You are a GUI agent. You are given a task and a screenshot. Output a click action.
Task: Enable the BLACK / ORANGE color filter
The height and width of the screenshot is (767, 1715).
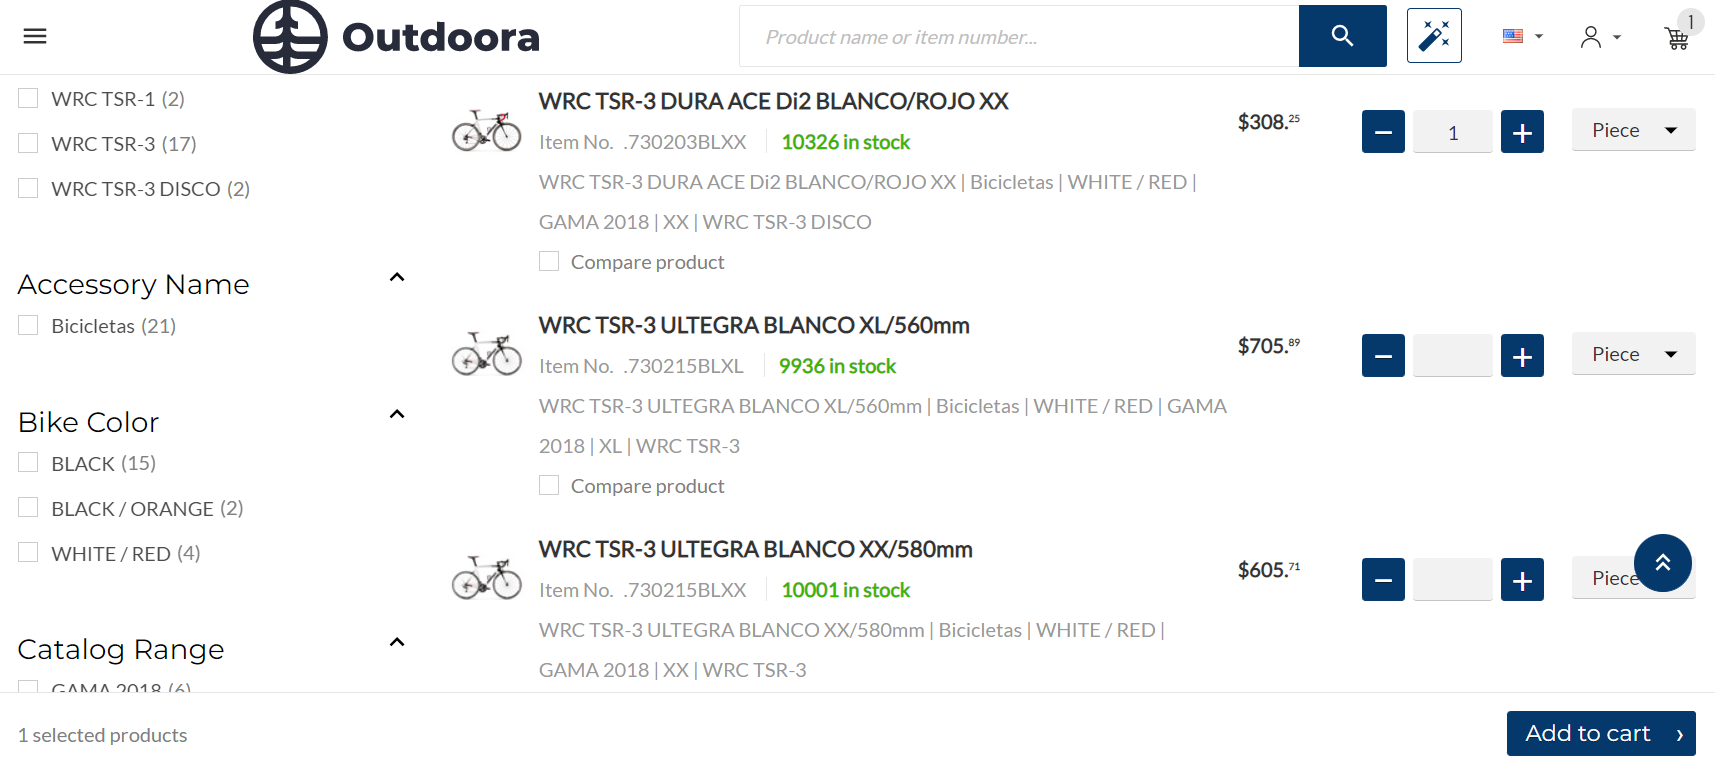(x=28, y=508)
